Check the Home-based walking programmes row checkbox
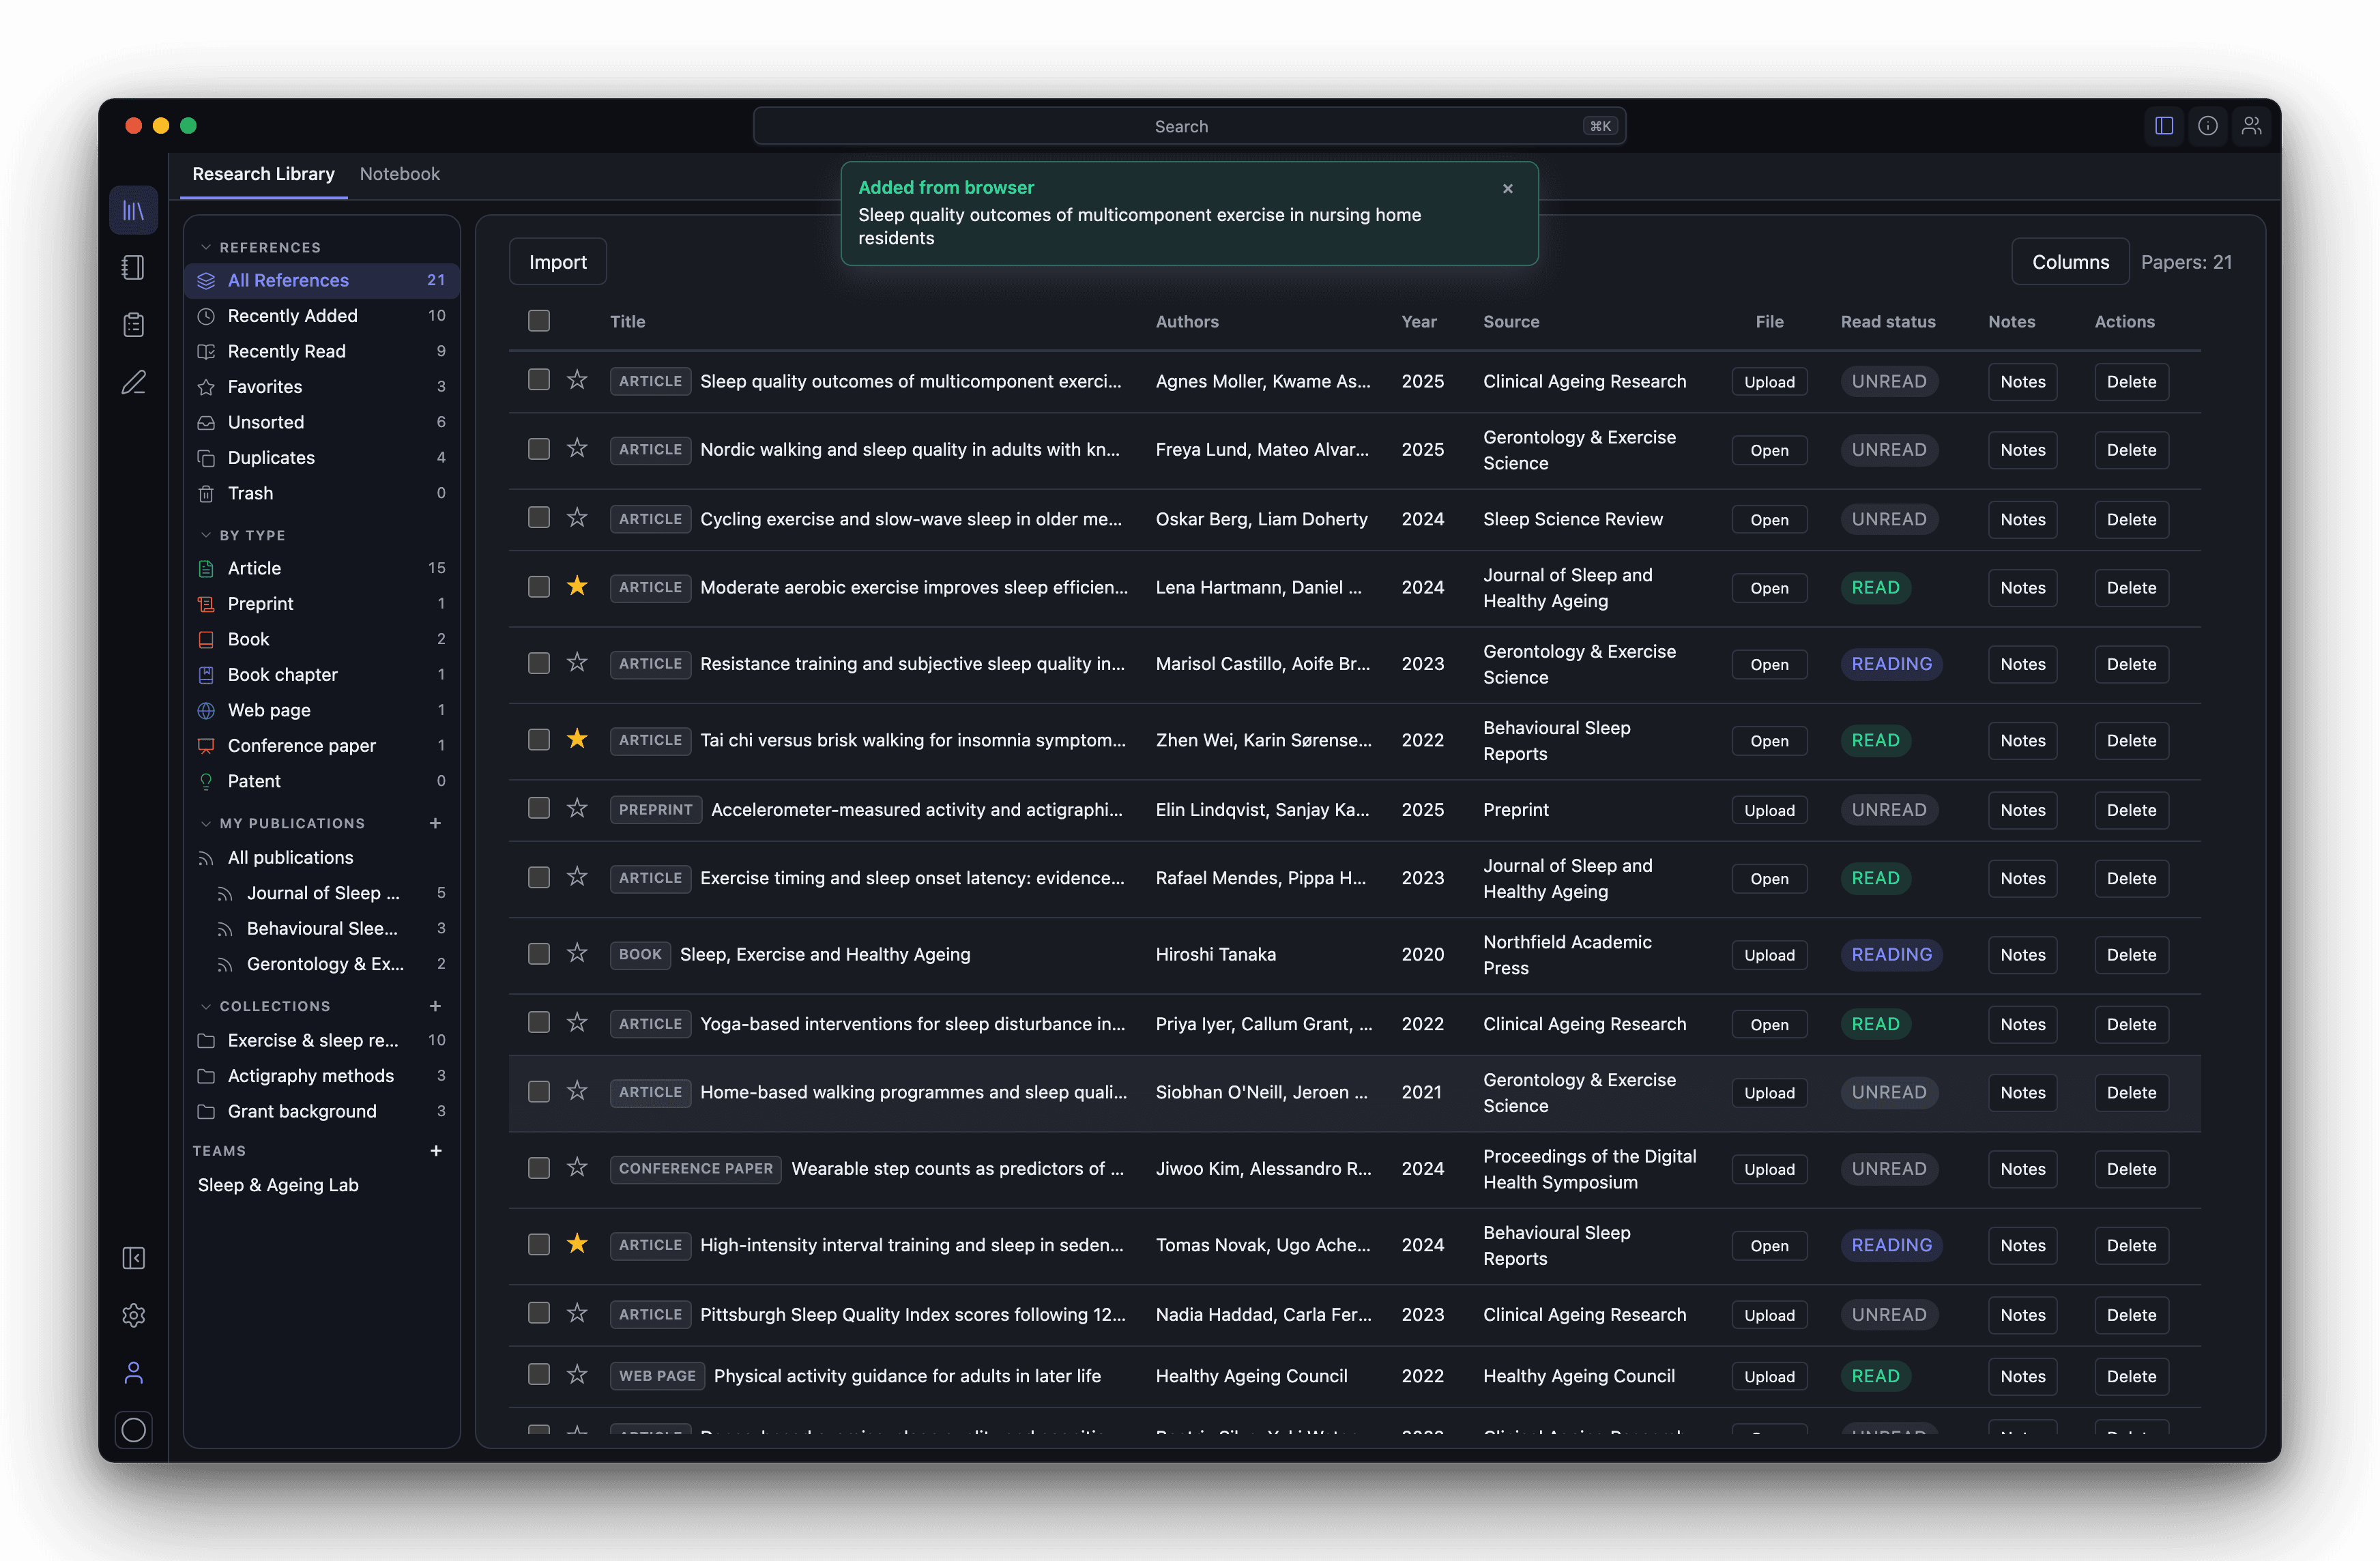Image resolution: width=2380 pixels, height=1561 pixels. point(539,1092)
